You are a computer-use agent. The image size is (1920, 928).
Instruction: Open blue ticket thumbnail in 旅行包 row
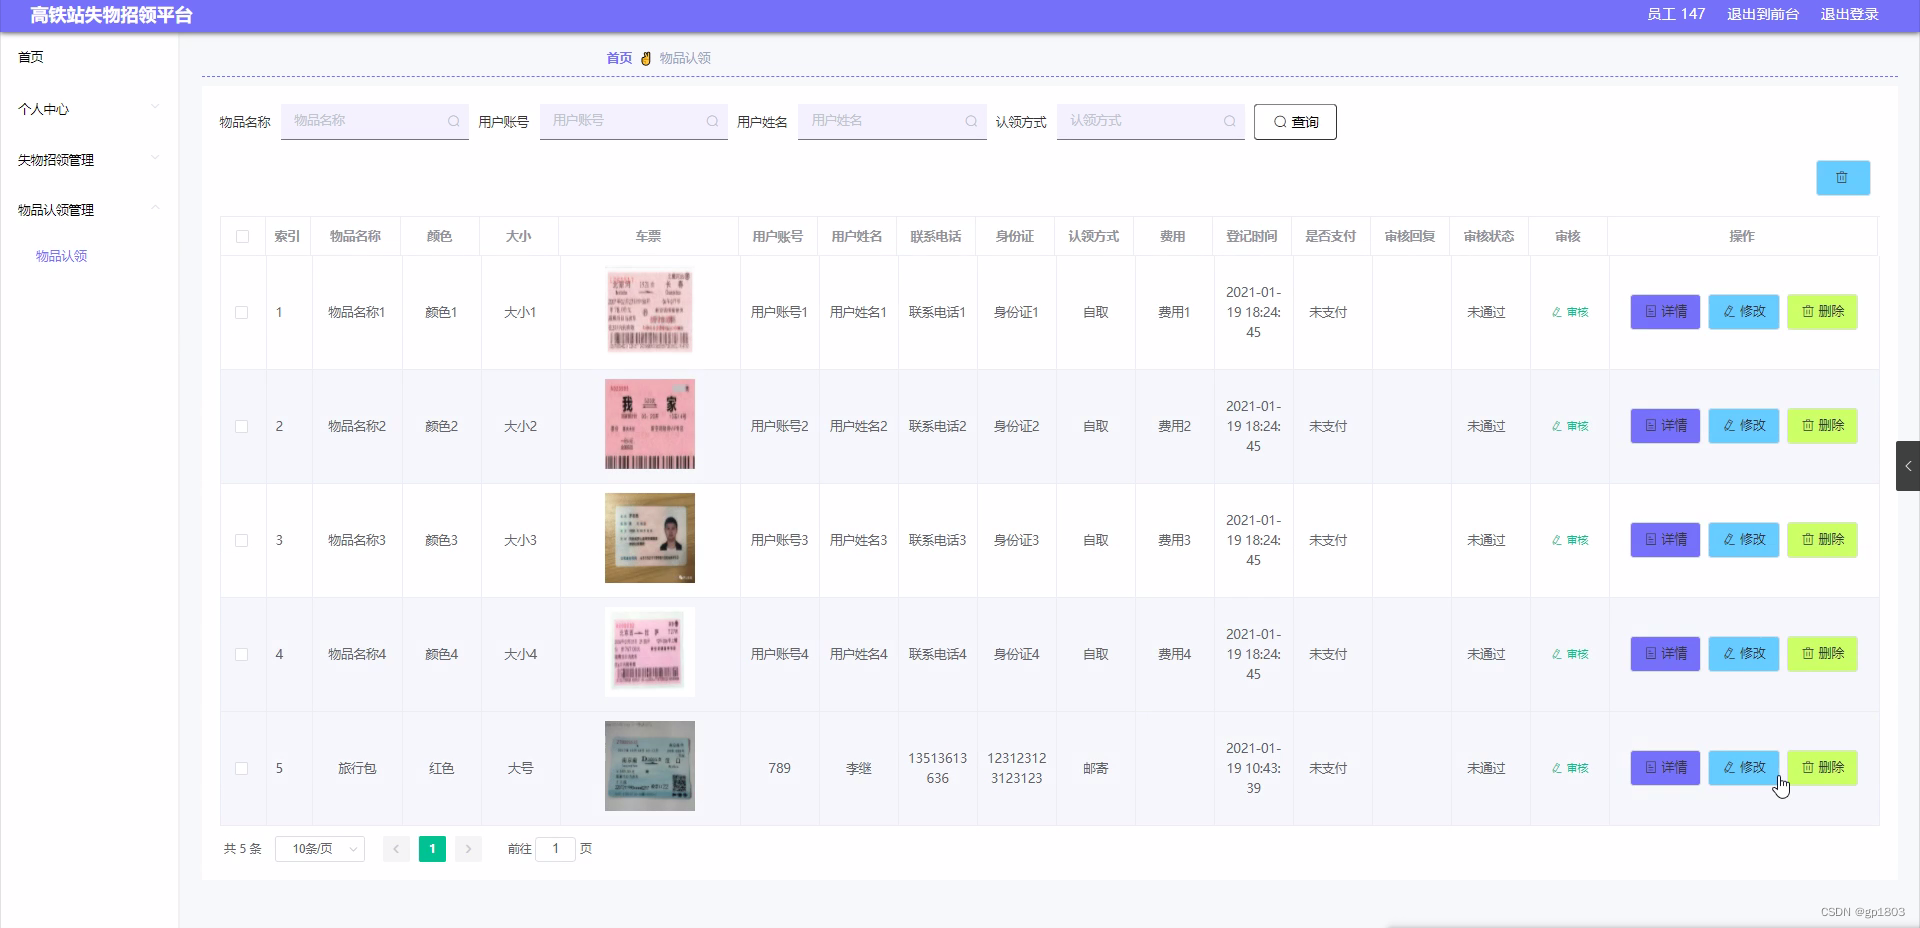click(x=650, y=766)
